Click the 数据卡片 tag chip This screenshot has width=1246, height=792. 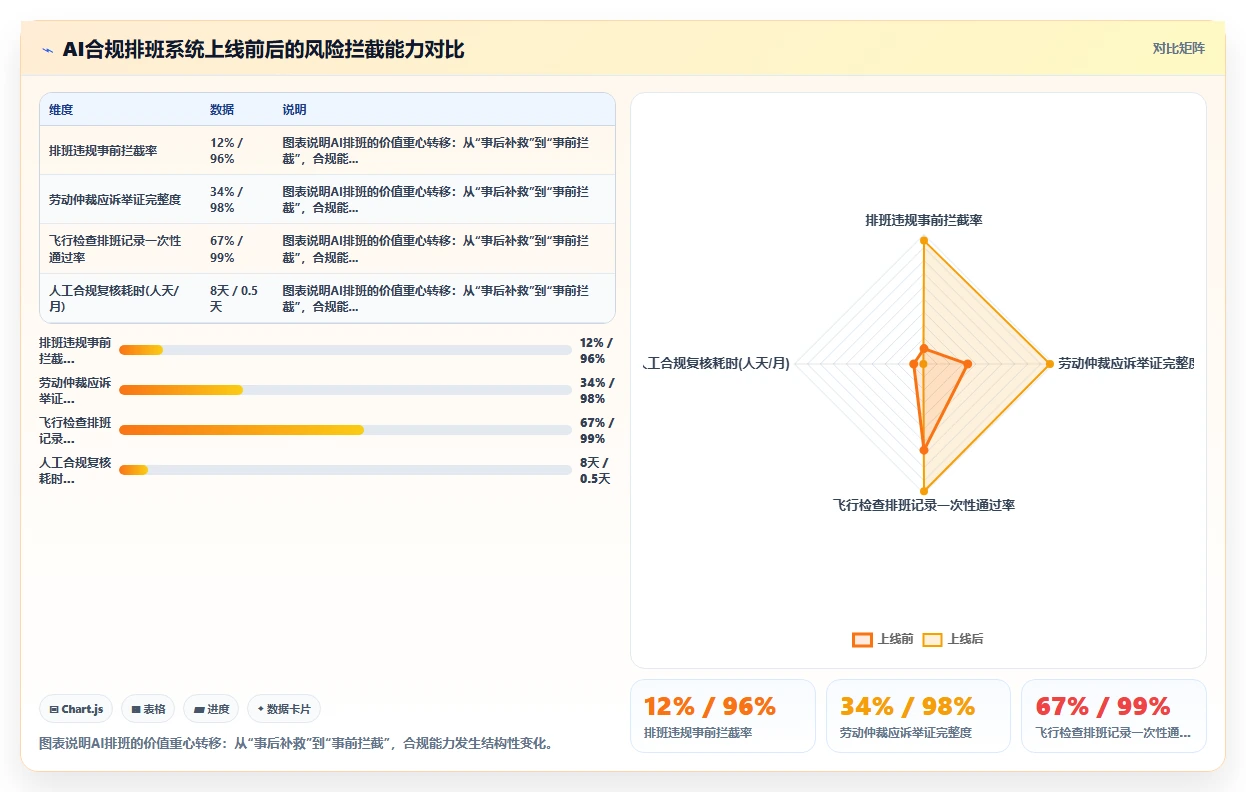point(284,709)
